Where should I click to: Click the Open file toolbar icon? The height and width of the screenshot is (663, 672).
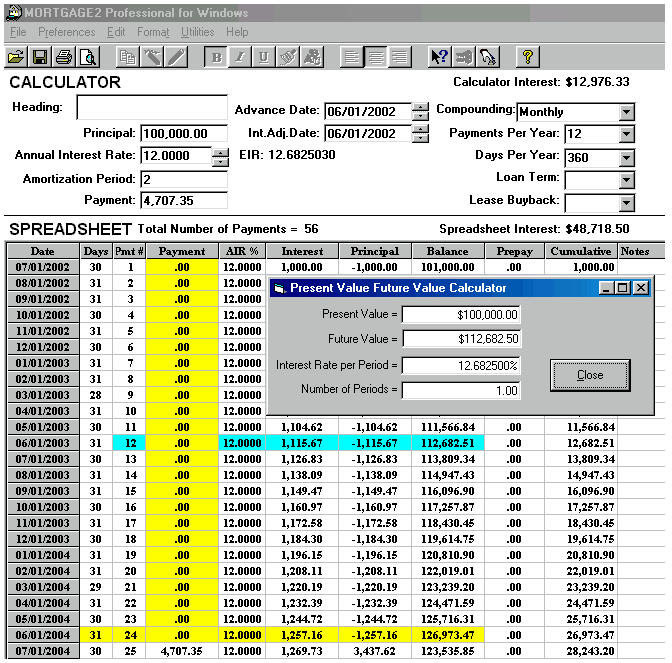point(16,57)
